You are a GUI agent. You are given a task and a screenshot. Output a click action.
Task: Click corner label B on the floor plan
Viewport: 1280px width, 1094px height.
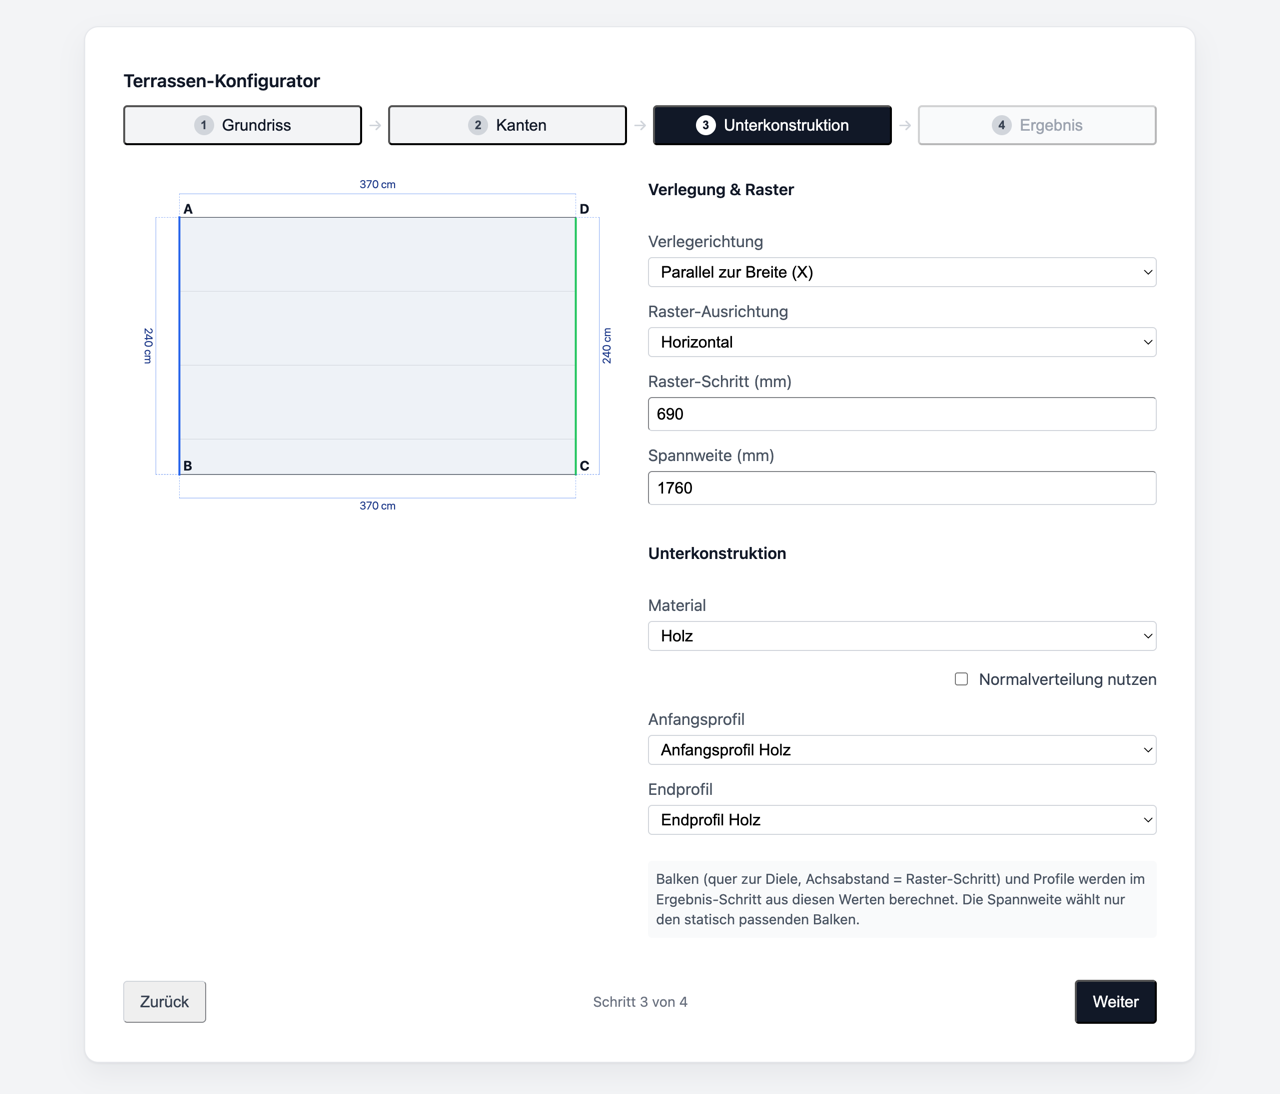coord(188,466)
